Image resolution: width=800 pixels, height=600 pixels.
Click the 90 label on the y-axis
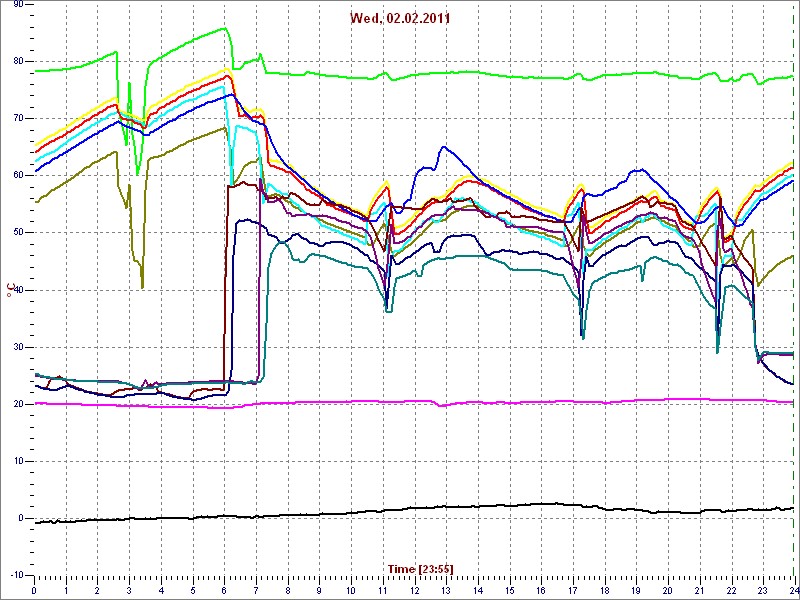click(17, 5)
